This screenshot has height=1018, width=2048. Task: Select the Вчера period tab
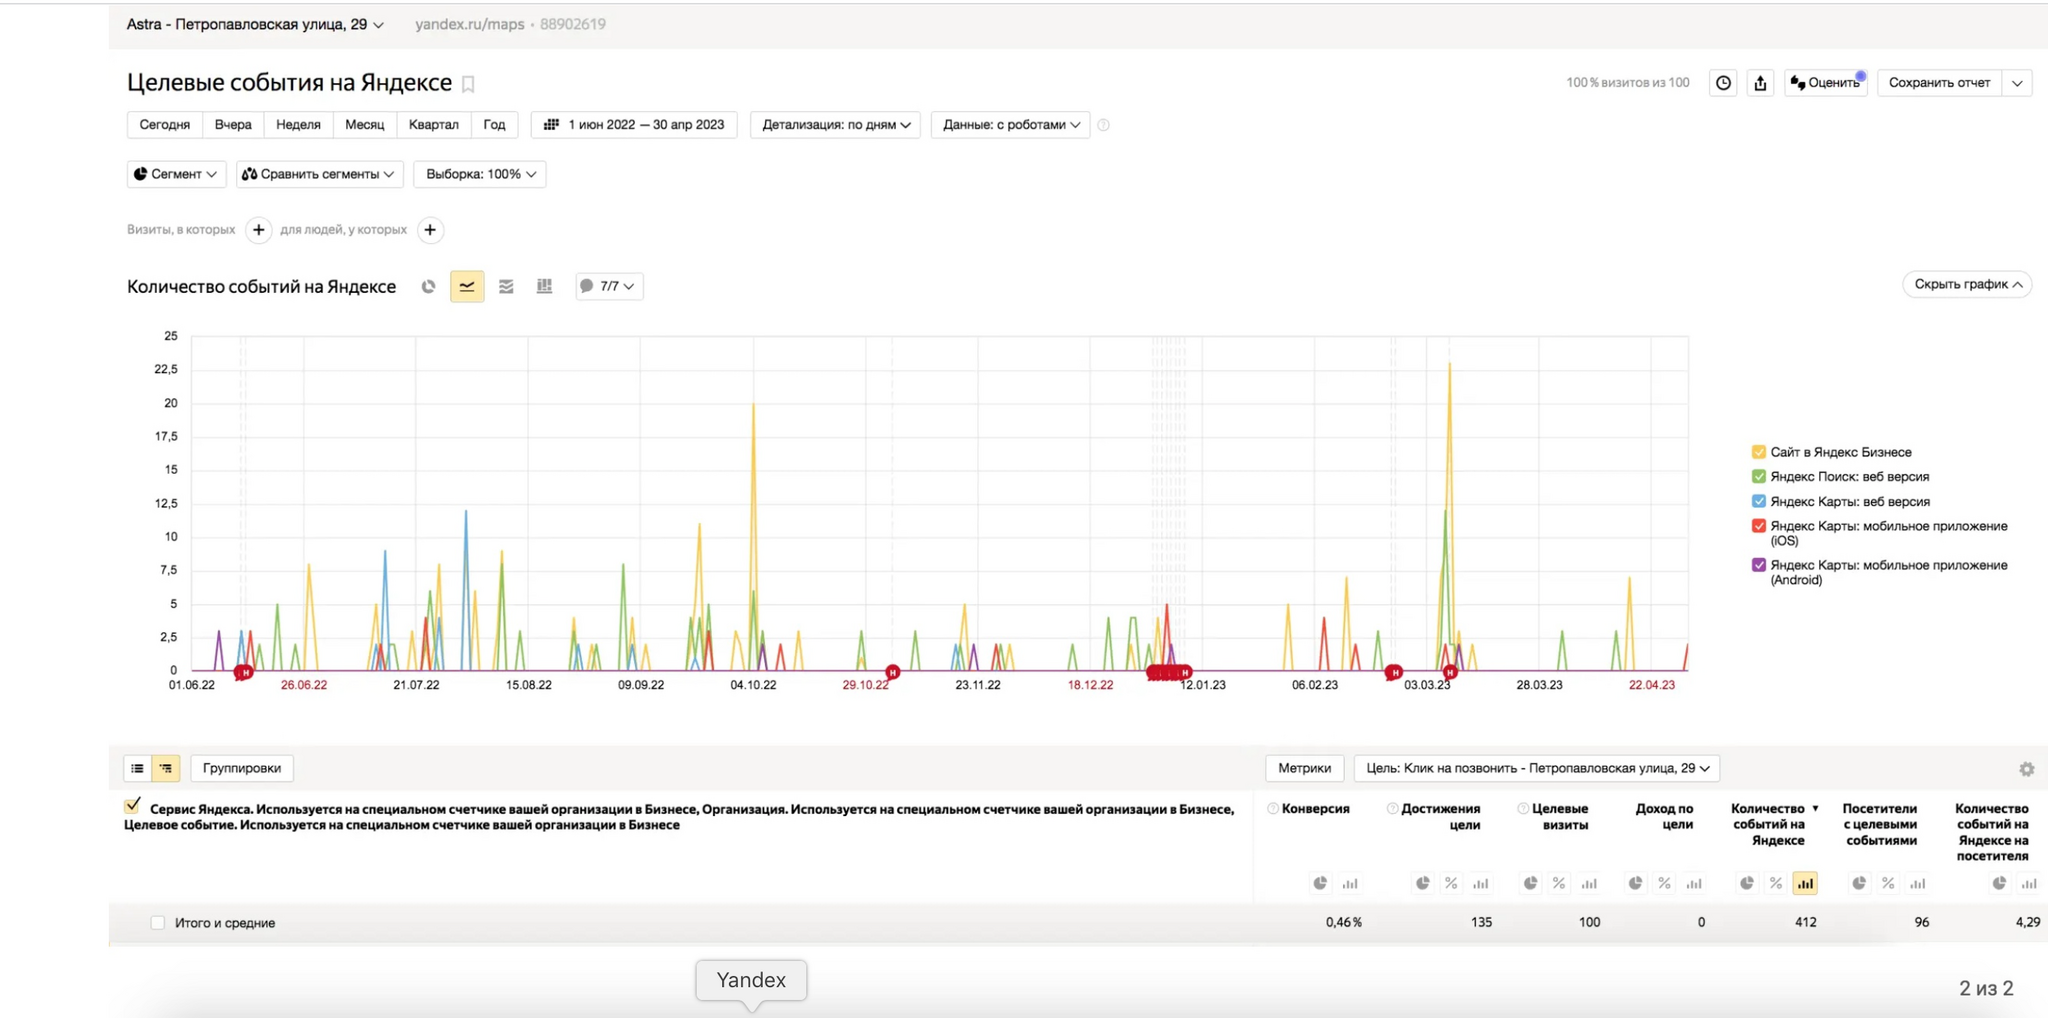(x=233, y=125)
